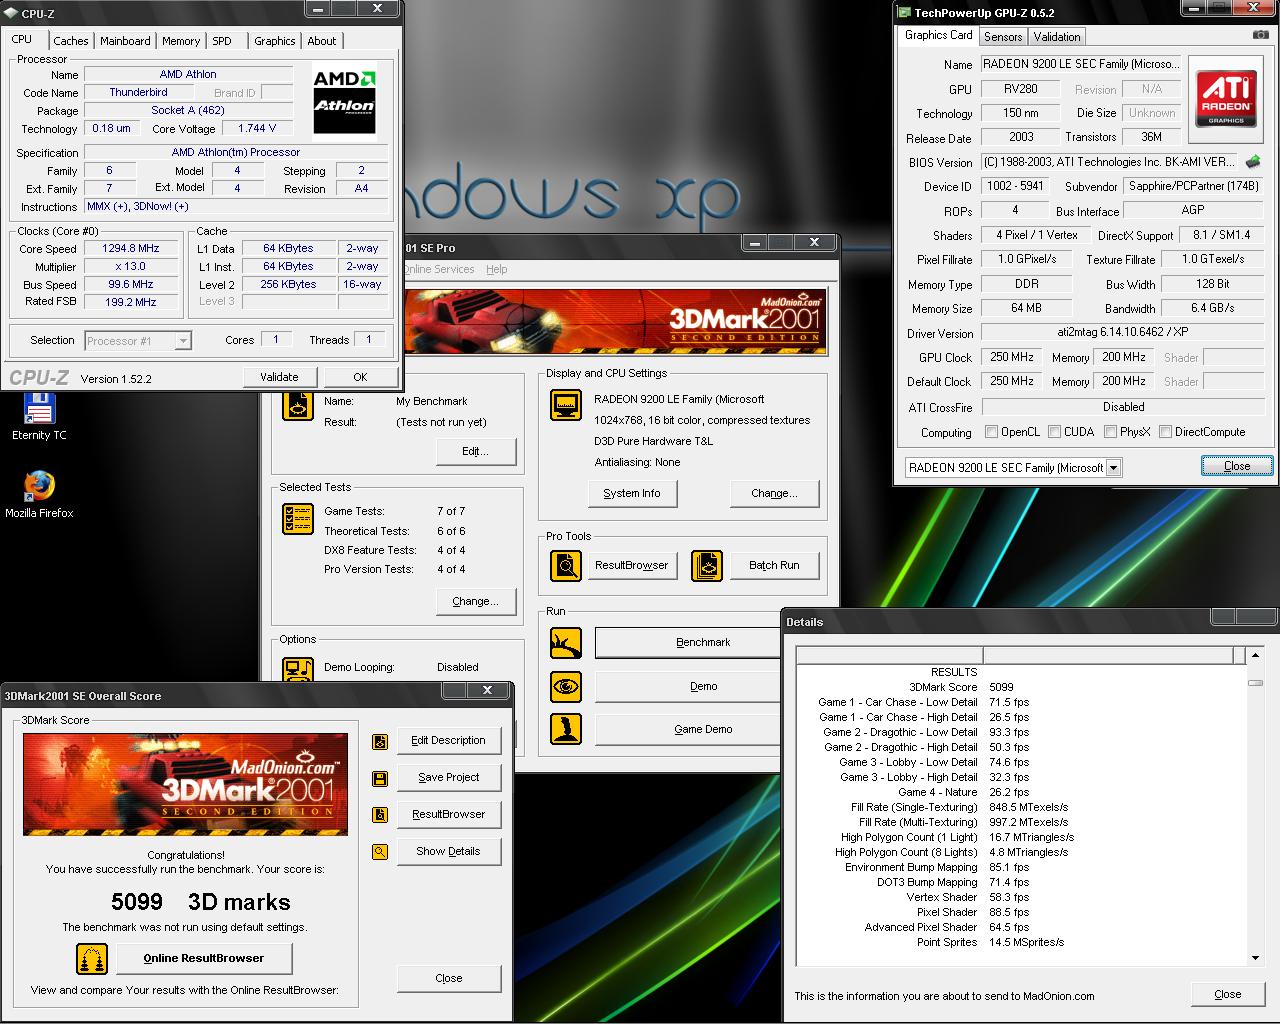Open the Processor #1 selection dropdown
Image resolution: width=1280 pixels, height=1024 pixels.
tap(183, 341)
